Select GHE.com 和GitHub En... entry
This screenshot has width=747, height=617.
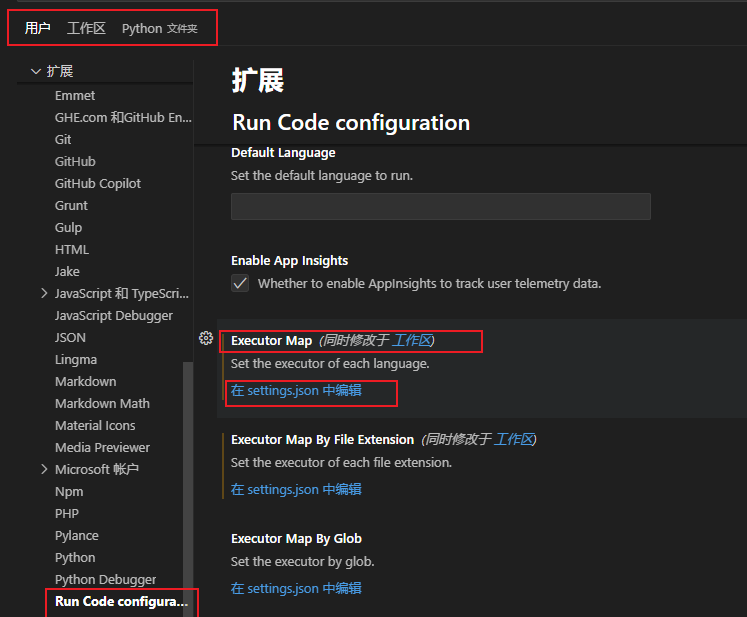coord(123,118)
